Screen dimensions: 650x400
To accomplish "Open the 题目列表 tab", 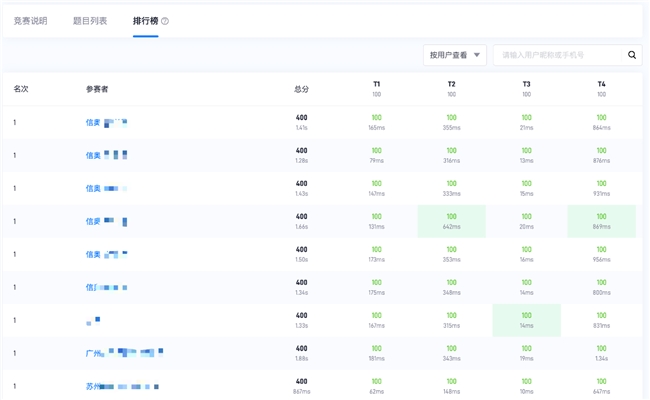I will 90,21.
